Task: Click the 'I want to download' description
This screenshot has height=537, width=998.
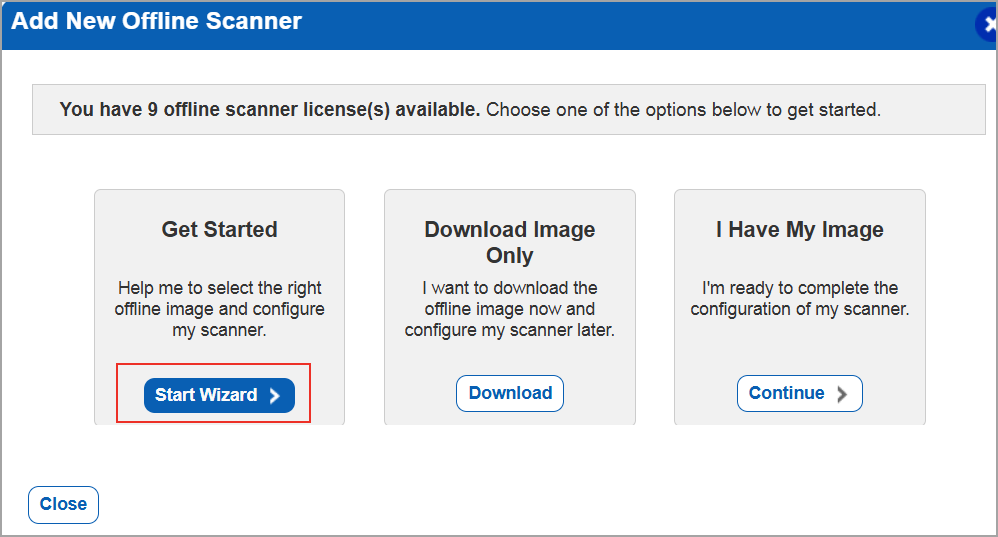Action: [x=510, y=309]
